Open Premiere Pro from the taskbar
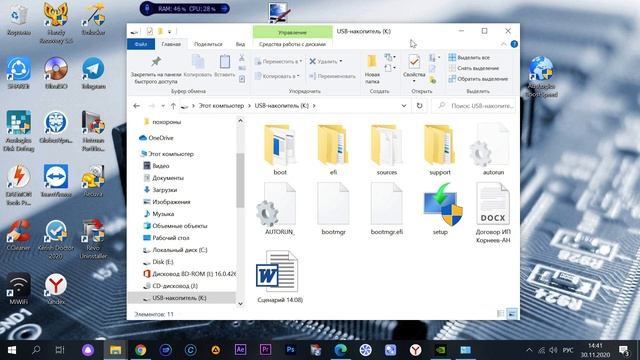 pos(265,350)
